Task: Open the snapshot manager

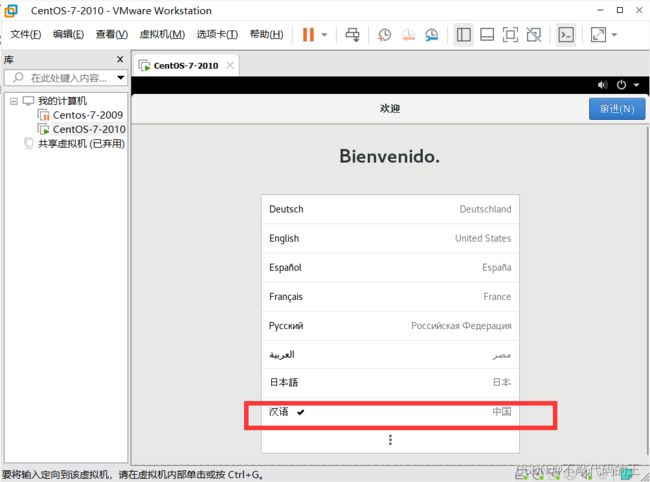Action: coord(432,35)
